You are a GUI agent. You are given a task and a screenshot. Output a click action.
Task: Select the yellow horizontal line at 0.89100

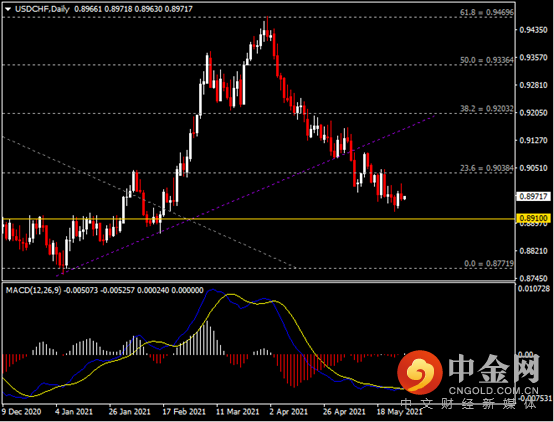click(258, 219)
